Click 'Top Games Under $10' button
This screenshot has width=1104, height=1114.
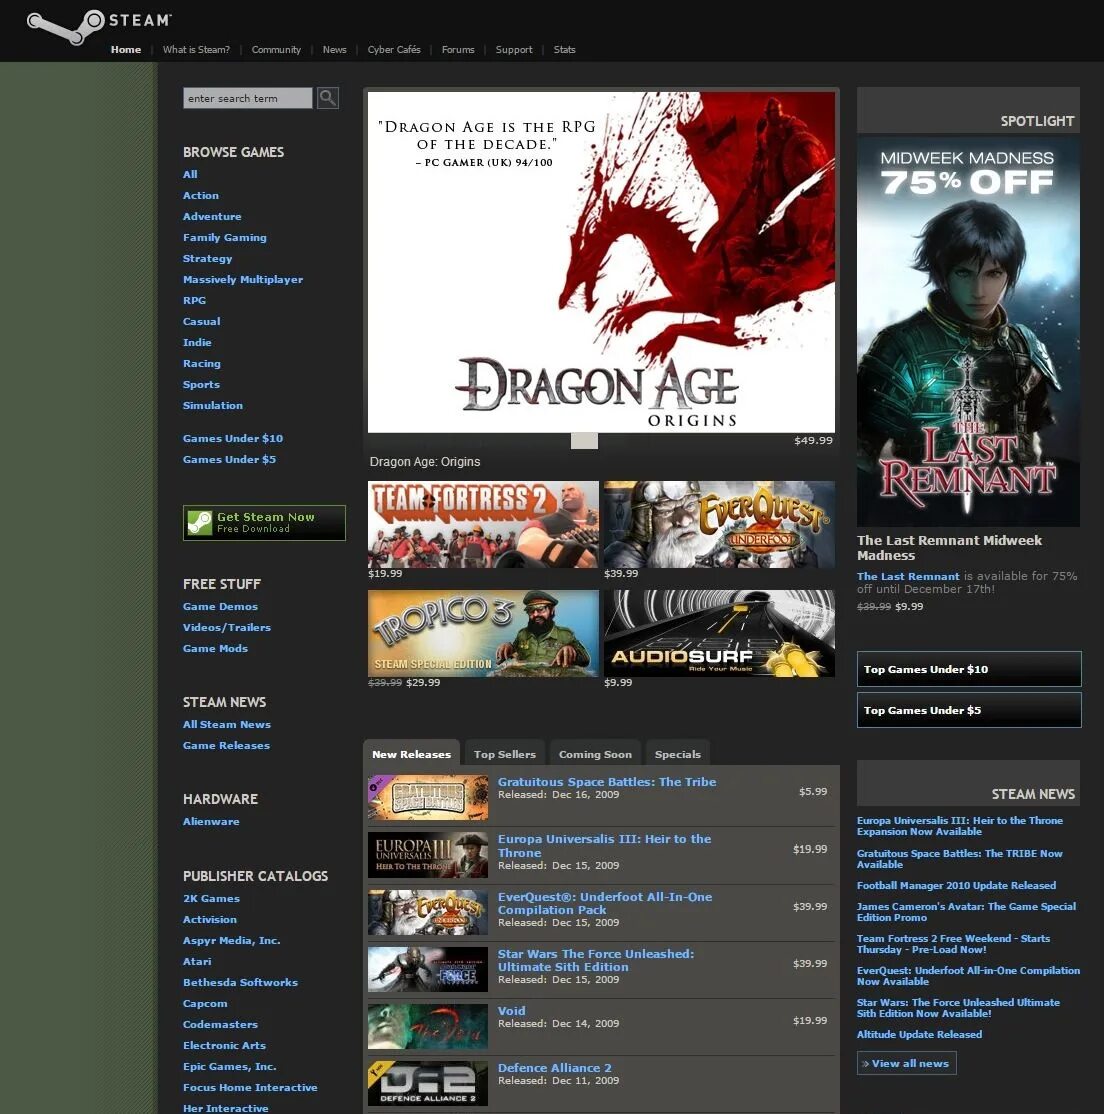pos(969,669)
